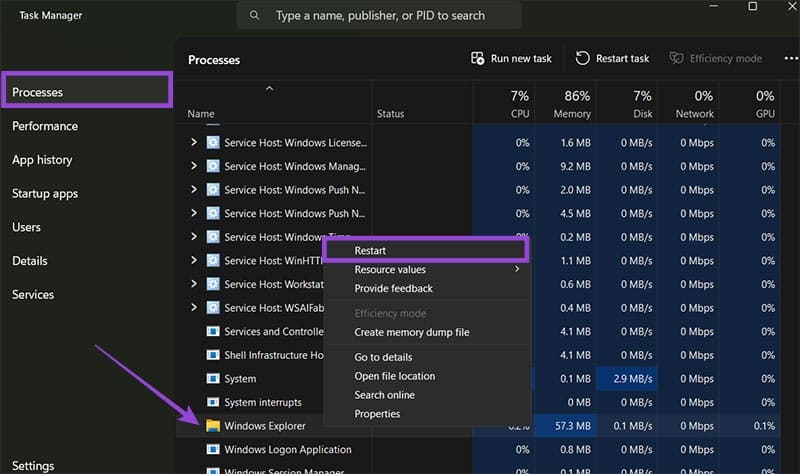Click the Windows Explorer folder icon
This screenshot has width=800, height=474.
(213, 426)
